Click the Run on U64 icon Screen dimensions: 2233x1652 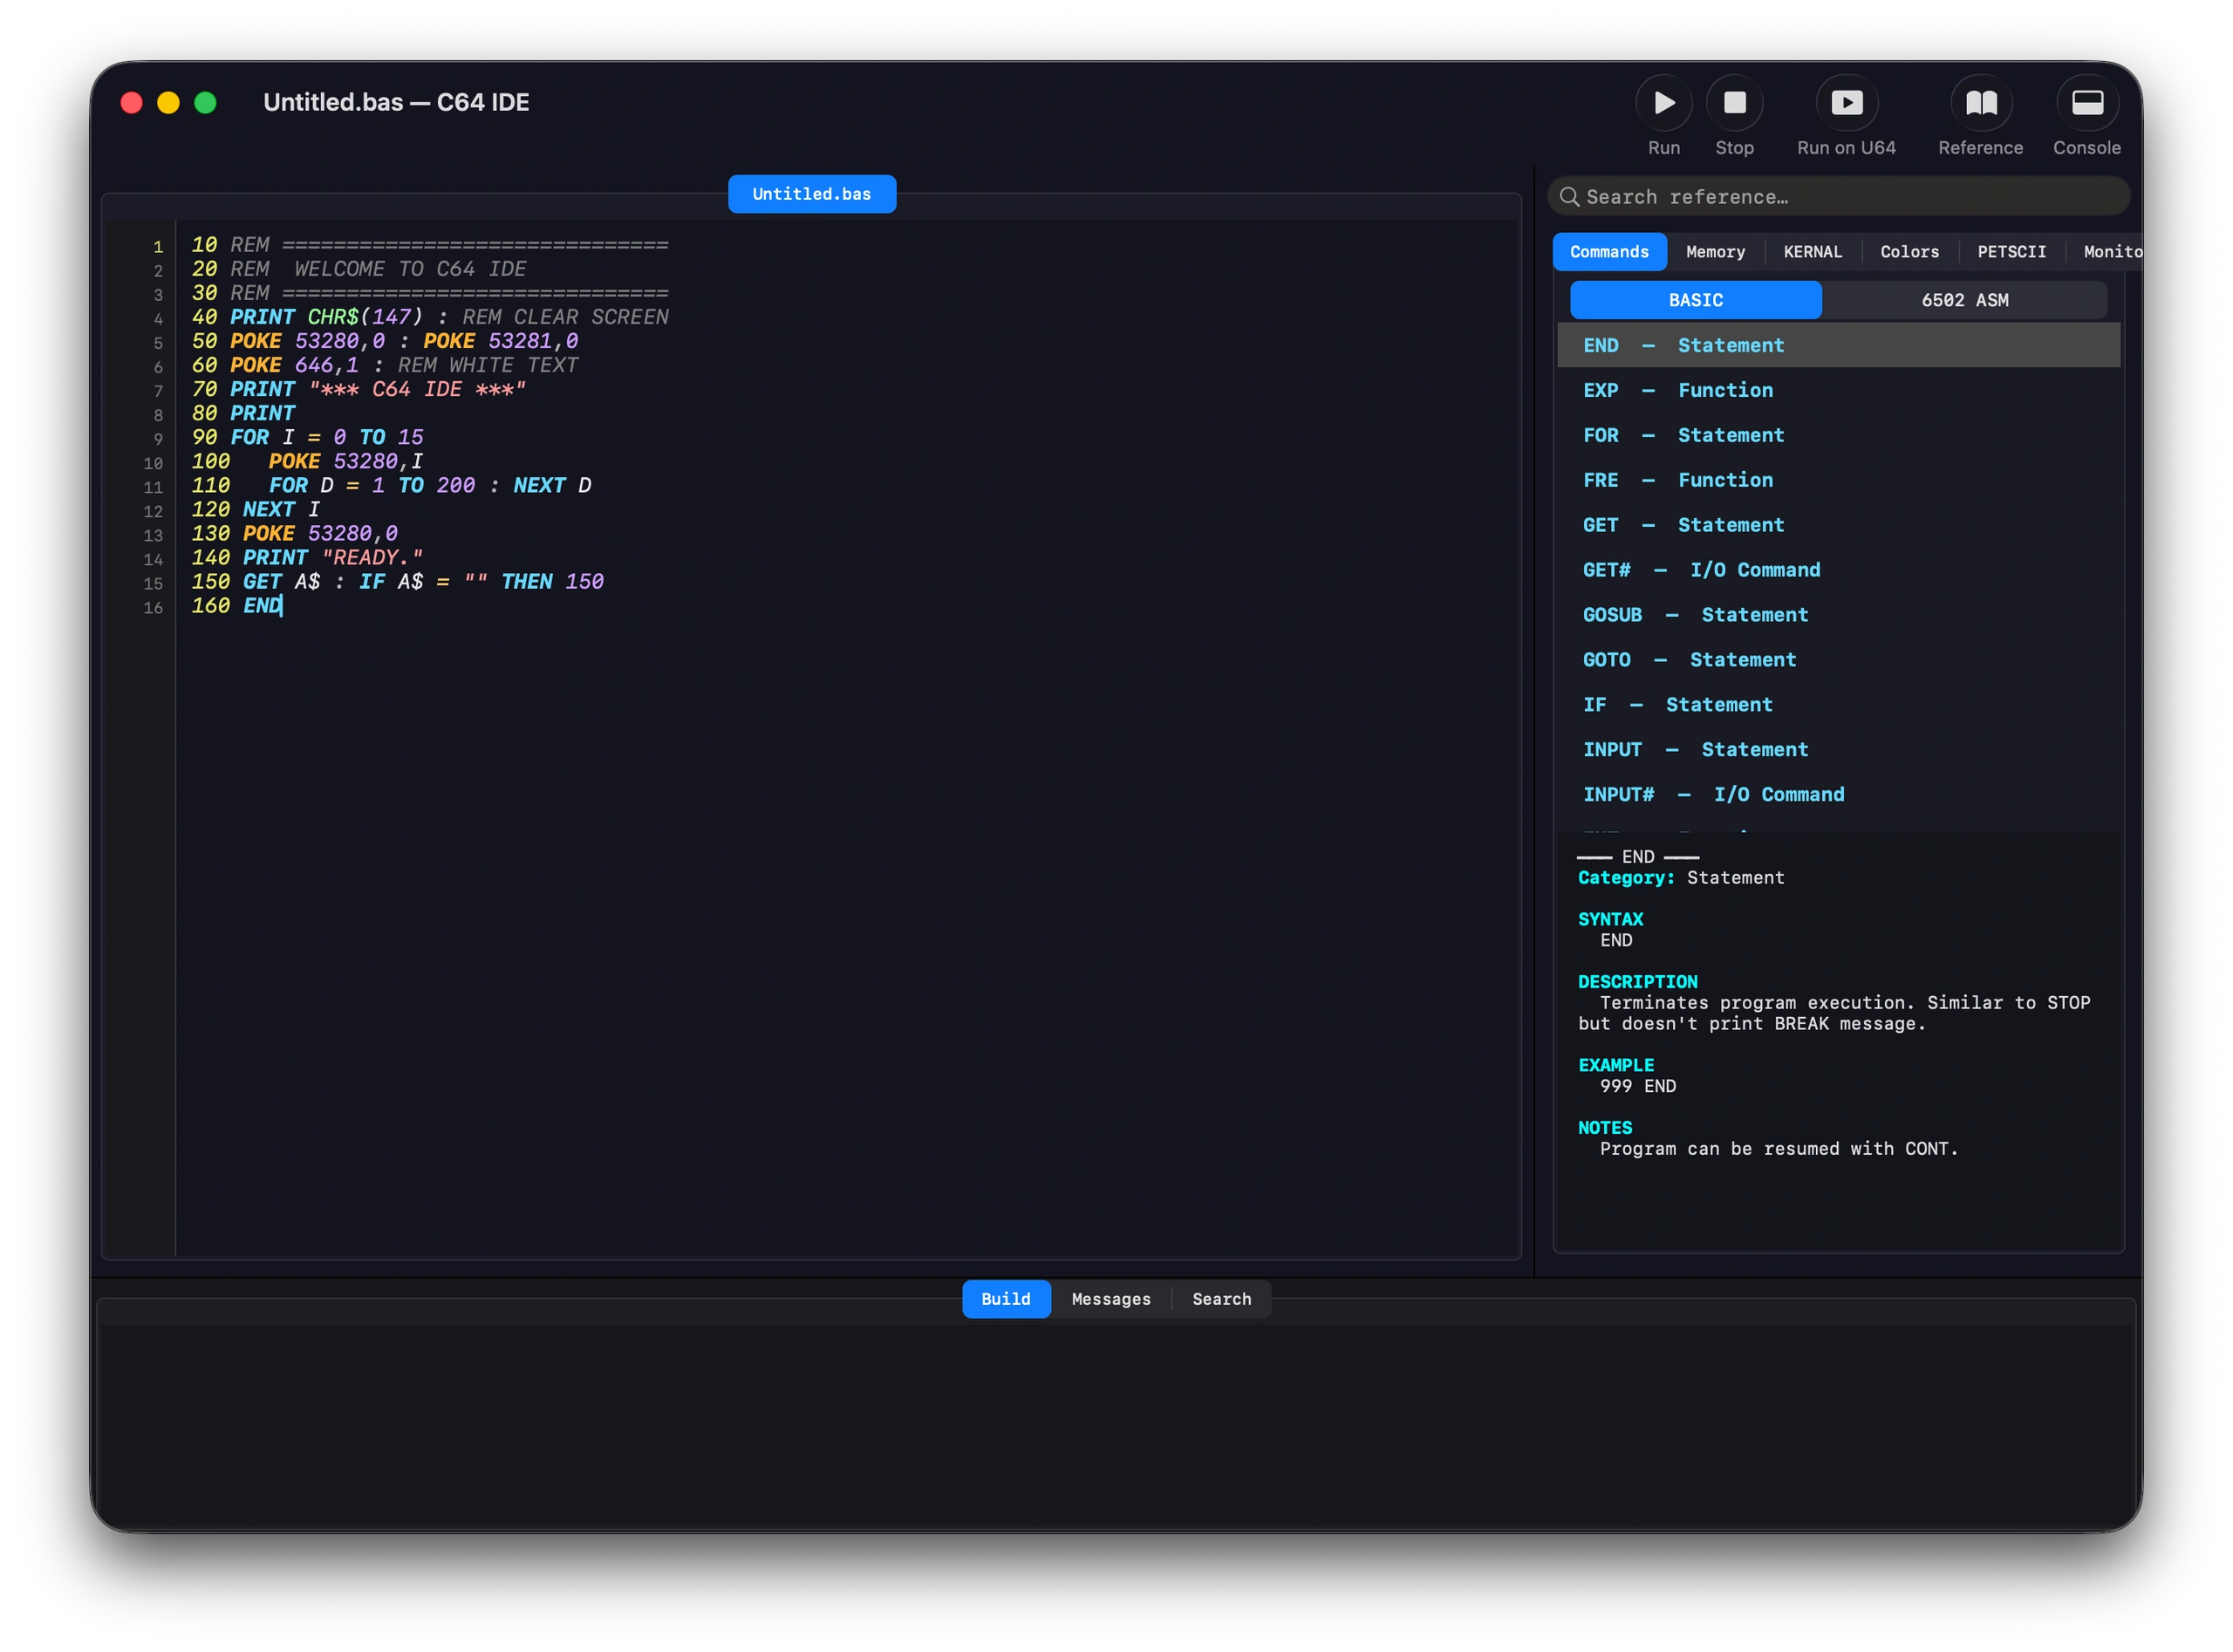pyautogui.click(x=1846, y=103)
